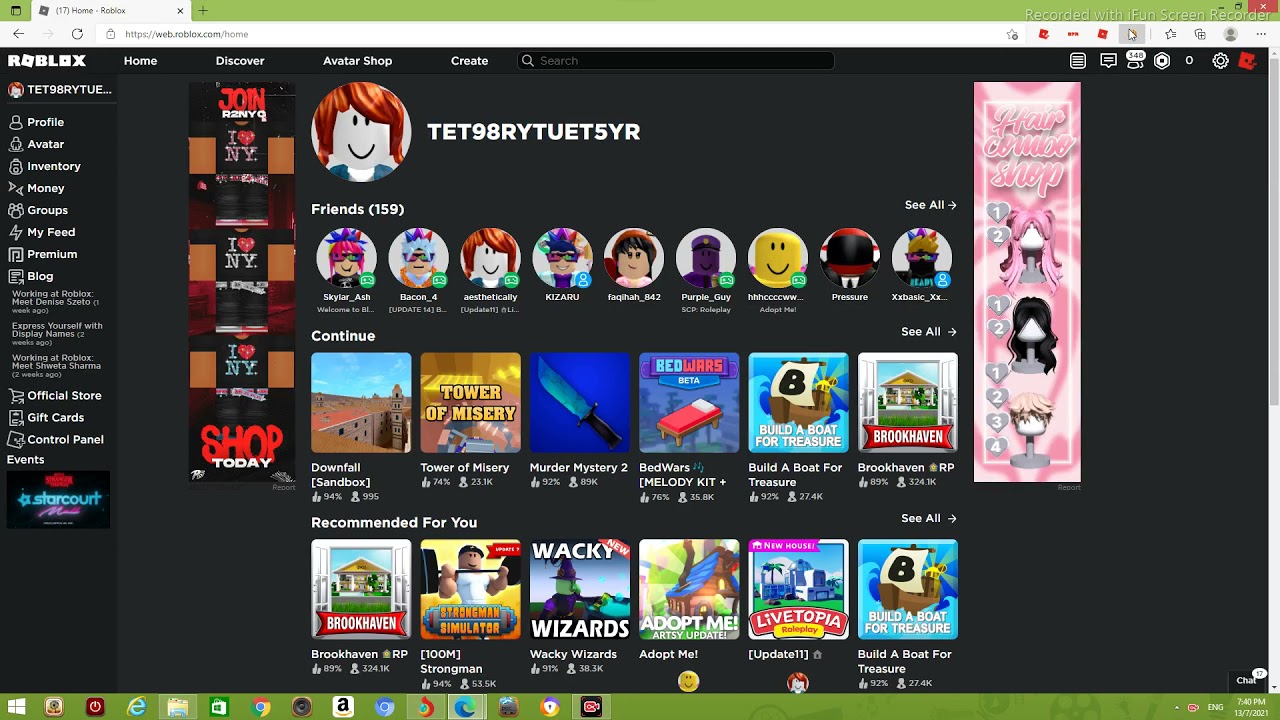Viewport: 1280px width, 720px height.
Task: Open friend Pressure avatar
Action: click(850, 258)
